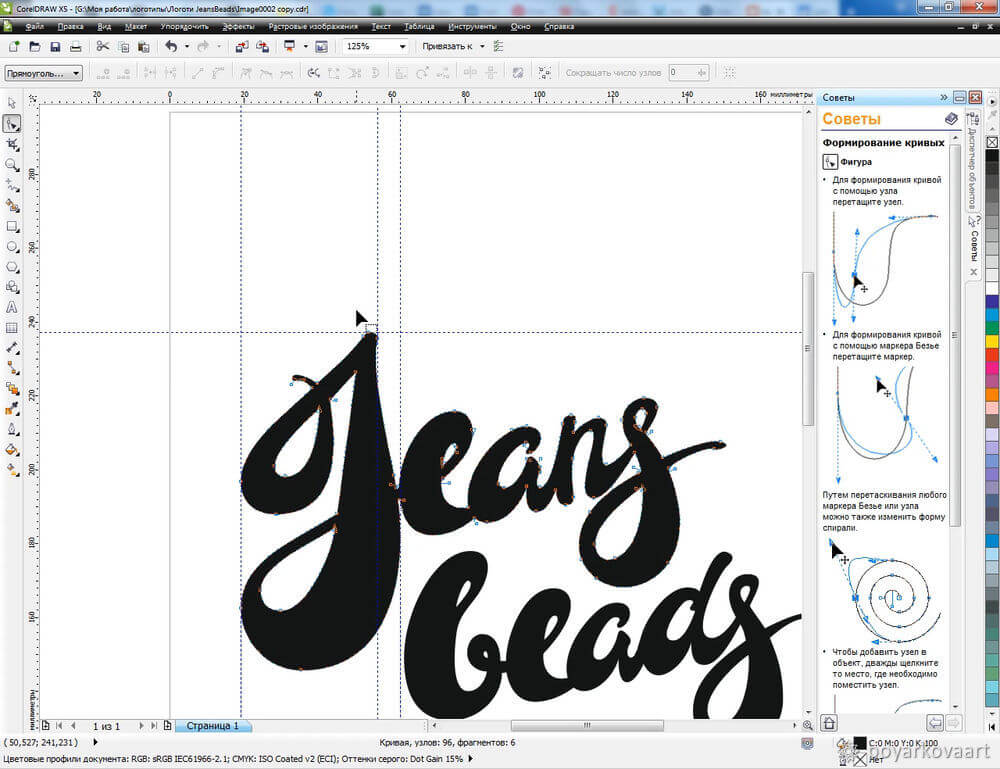Click the Фигура tool icon in Советы
Viewport: 1000px width, 769px height.
[x=830, y=162]
